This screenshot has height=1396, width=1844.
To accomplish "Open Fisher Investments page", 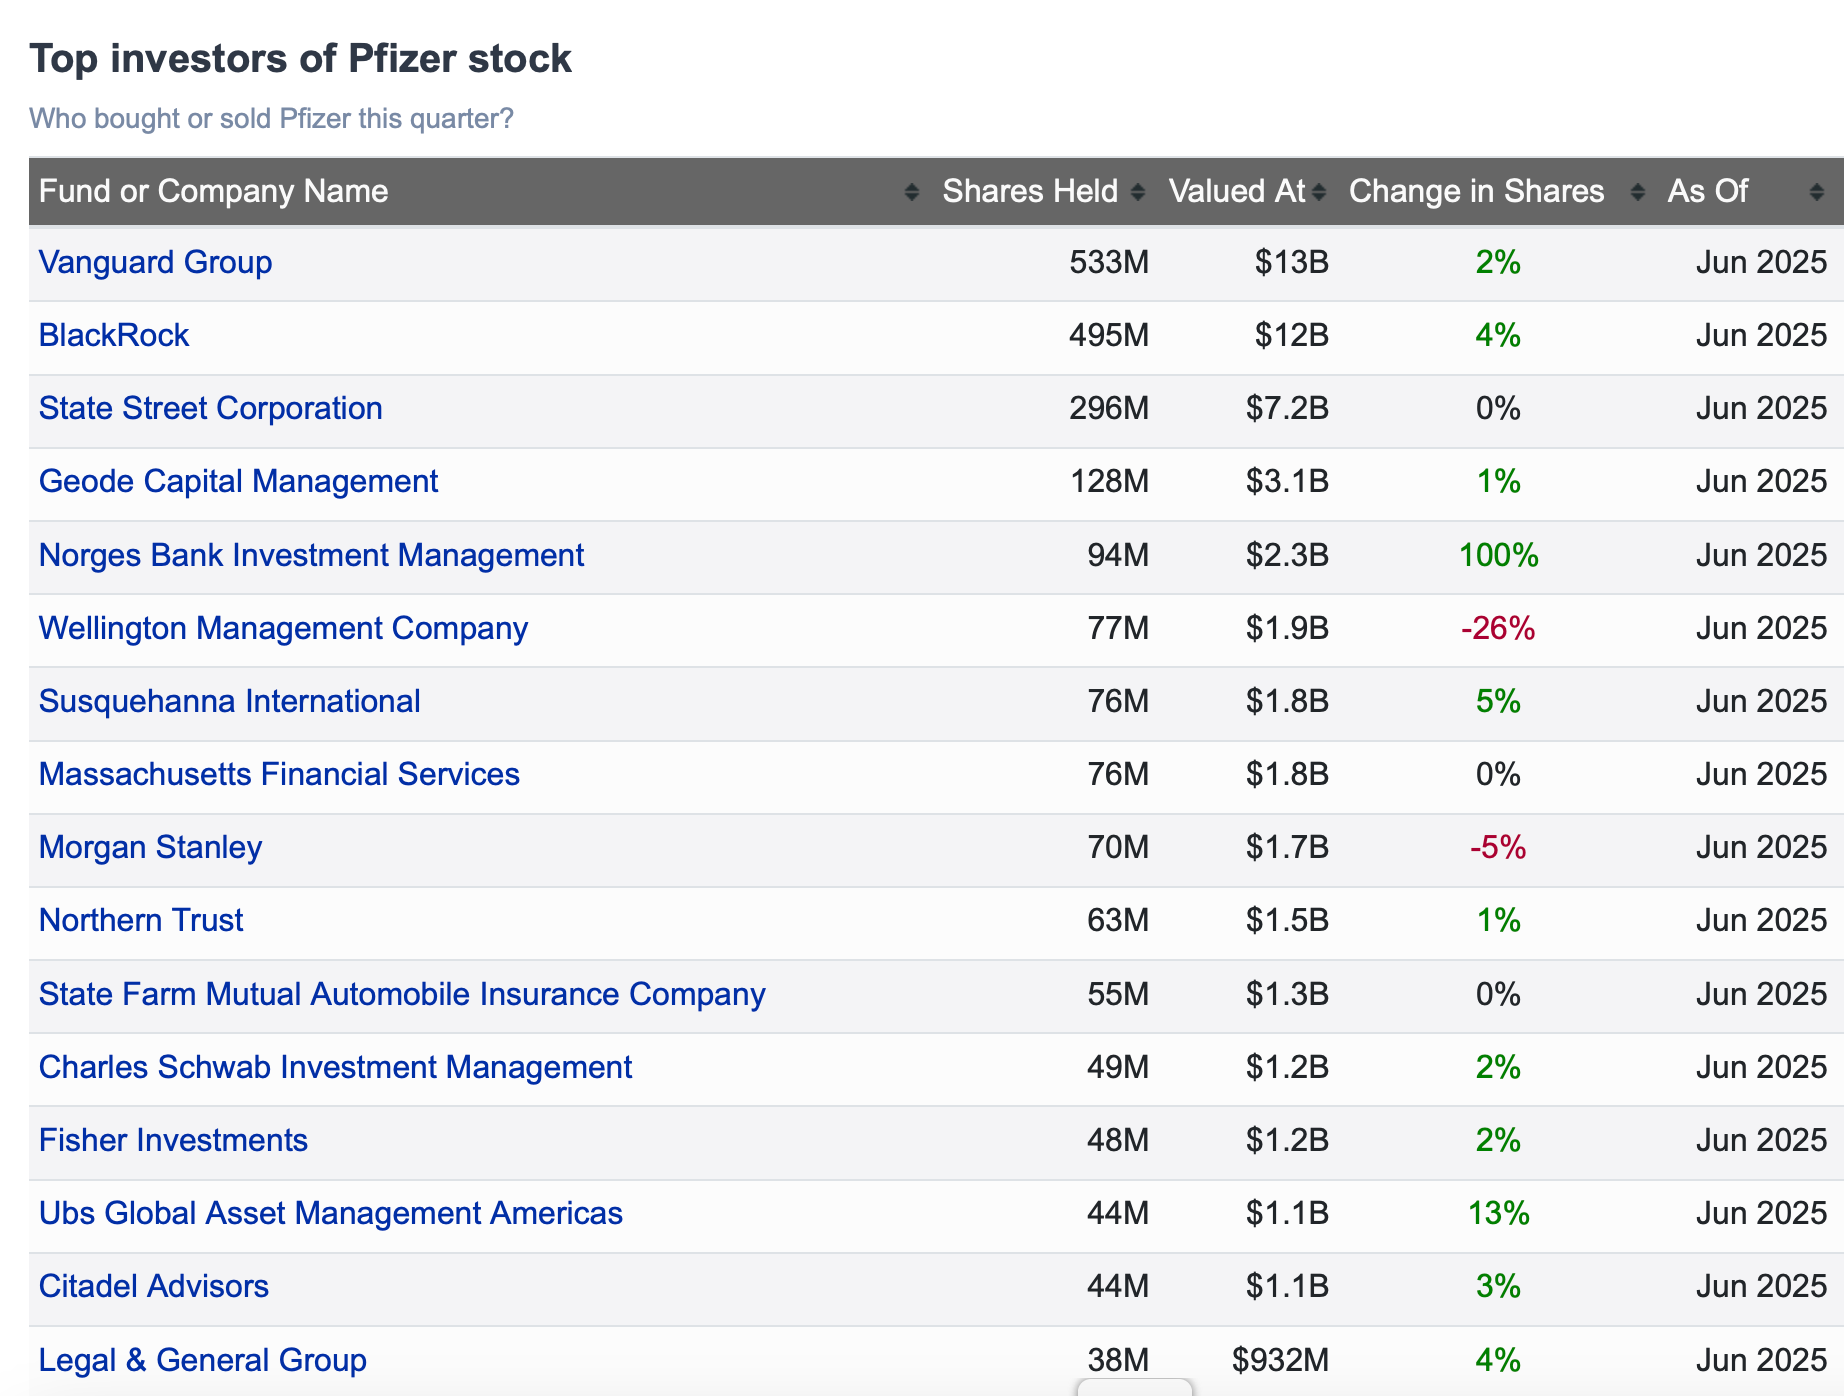I will click(173, 1140).
